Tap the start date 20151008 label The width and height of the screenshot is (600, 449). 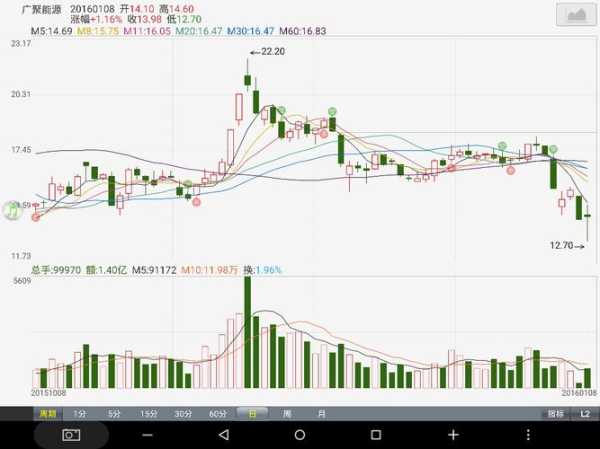[49, 393]
